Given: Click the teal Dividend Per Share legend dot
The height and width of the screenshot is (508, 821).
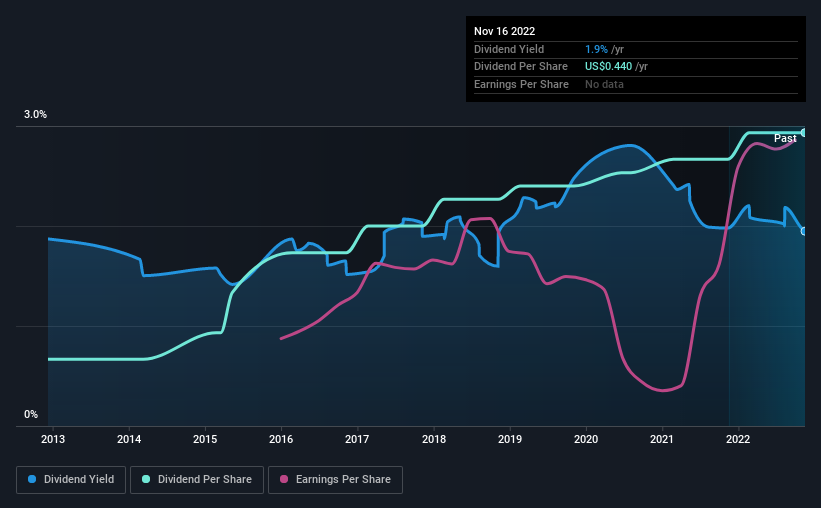Looking at the screenshot, I should coord(146,479).
